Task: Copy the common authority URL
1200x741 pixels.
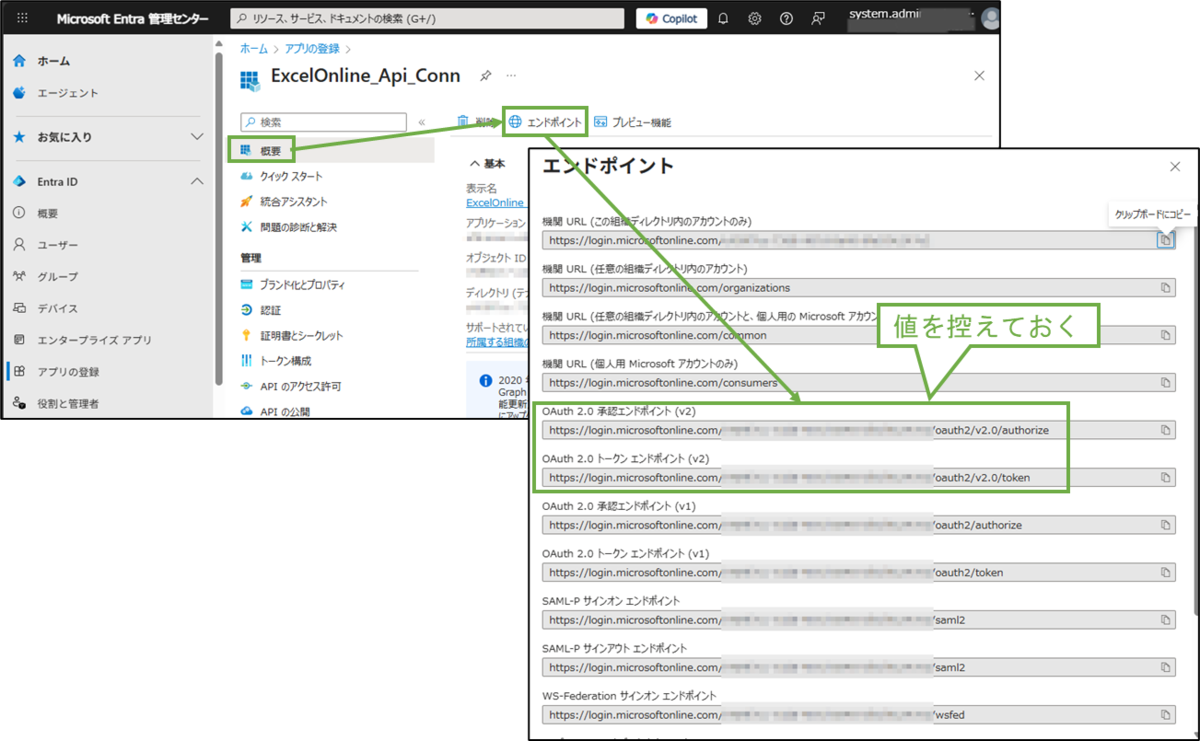Action: coord(1165,335)
